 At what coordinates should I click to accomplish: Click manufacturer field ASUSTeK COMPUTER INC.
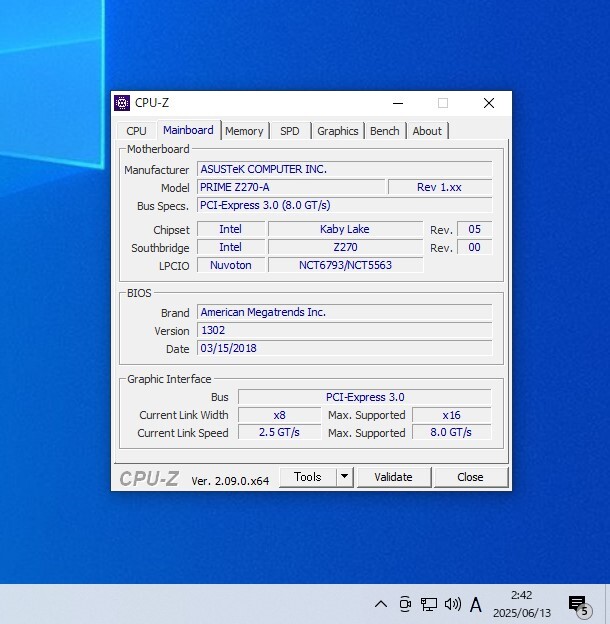click(x=345, y=169)
